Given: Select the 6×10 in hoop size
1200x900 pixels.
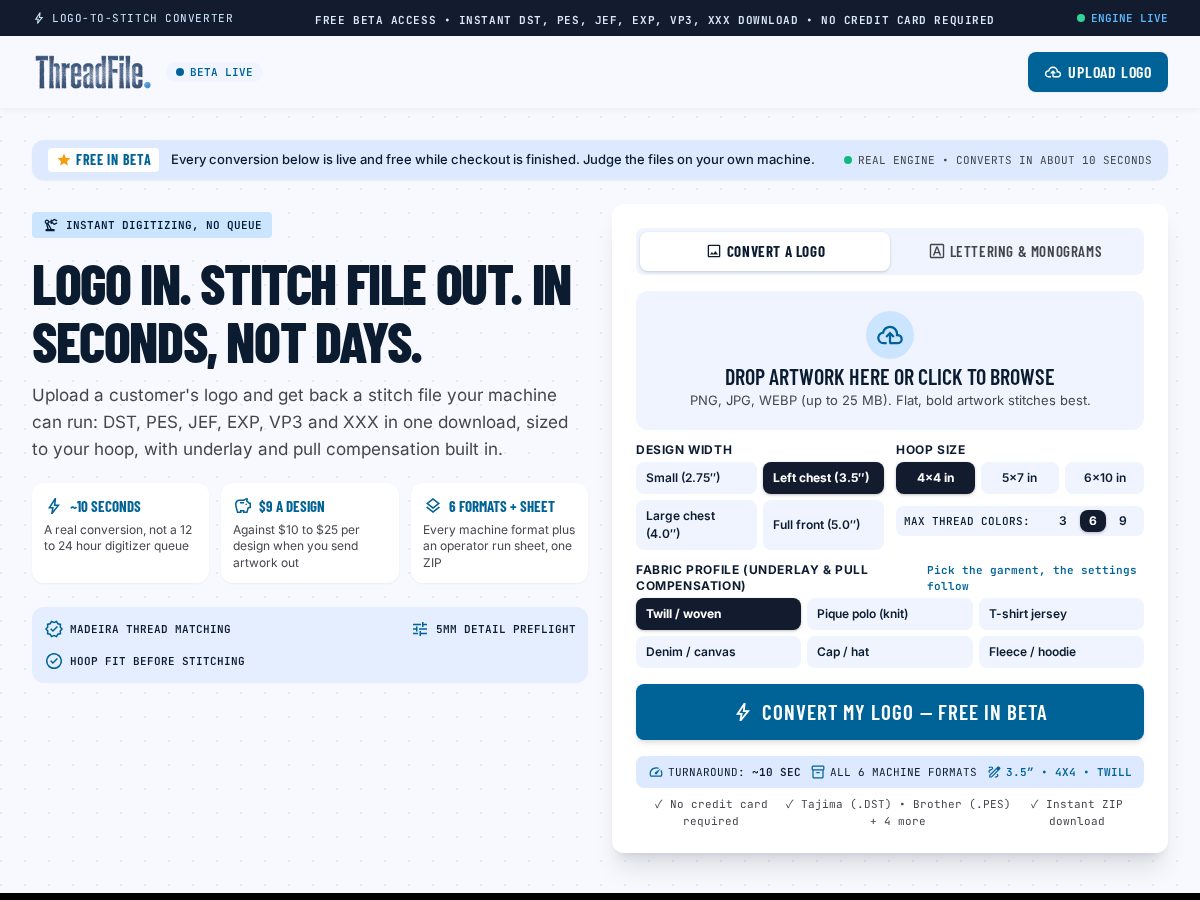Looking at the screenshot, I should [x=1104, y=478].
